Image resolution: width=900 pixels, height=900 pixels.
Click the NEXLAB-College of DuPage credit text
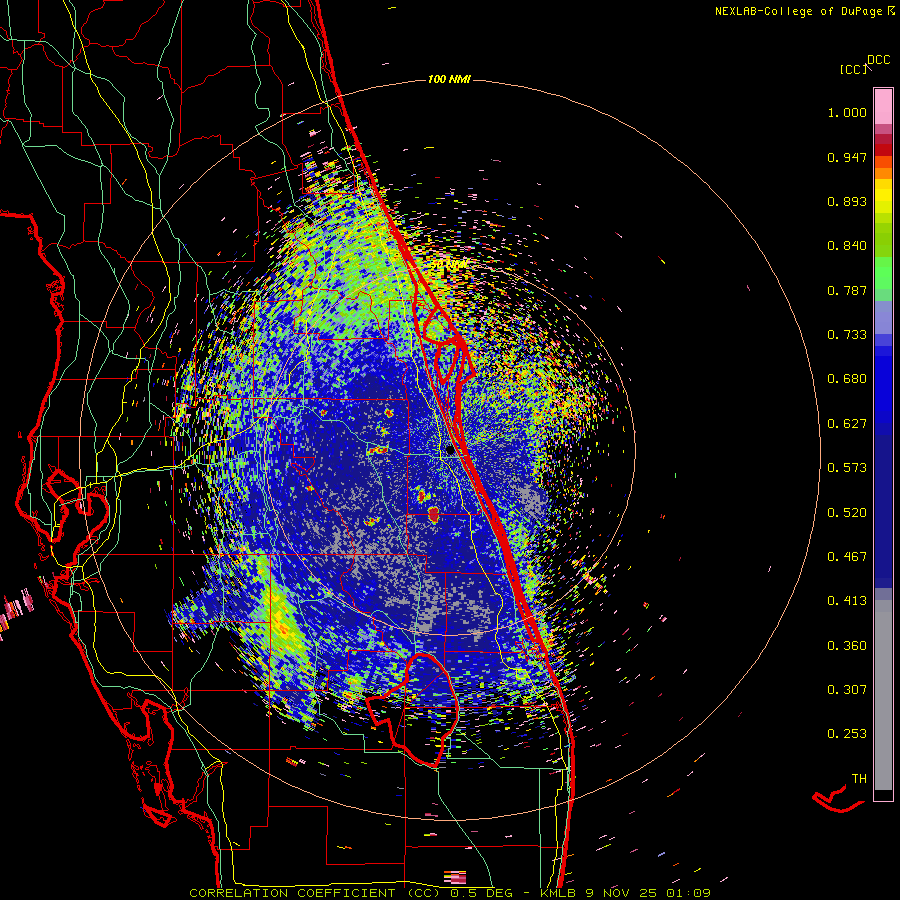pyautogui.click(x=798, y=11)
